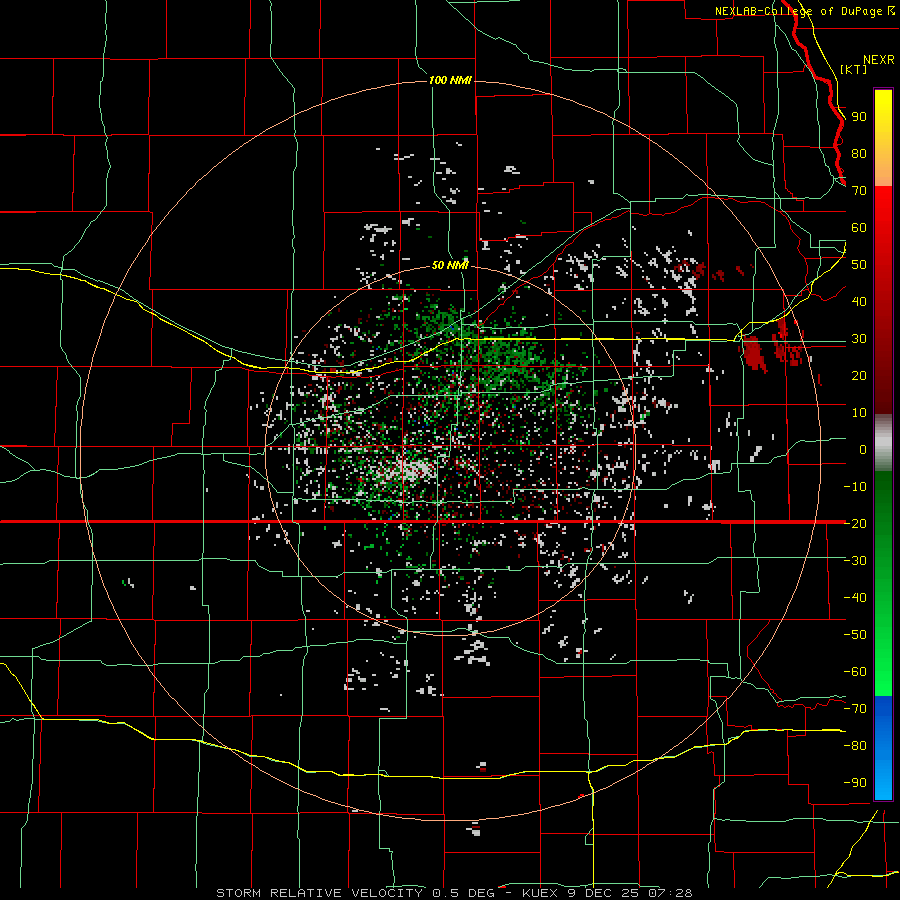Screen dimensions: 900x900
Task: Click the -50 value on velocity scale
Action: pos(855,634)
